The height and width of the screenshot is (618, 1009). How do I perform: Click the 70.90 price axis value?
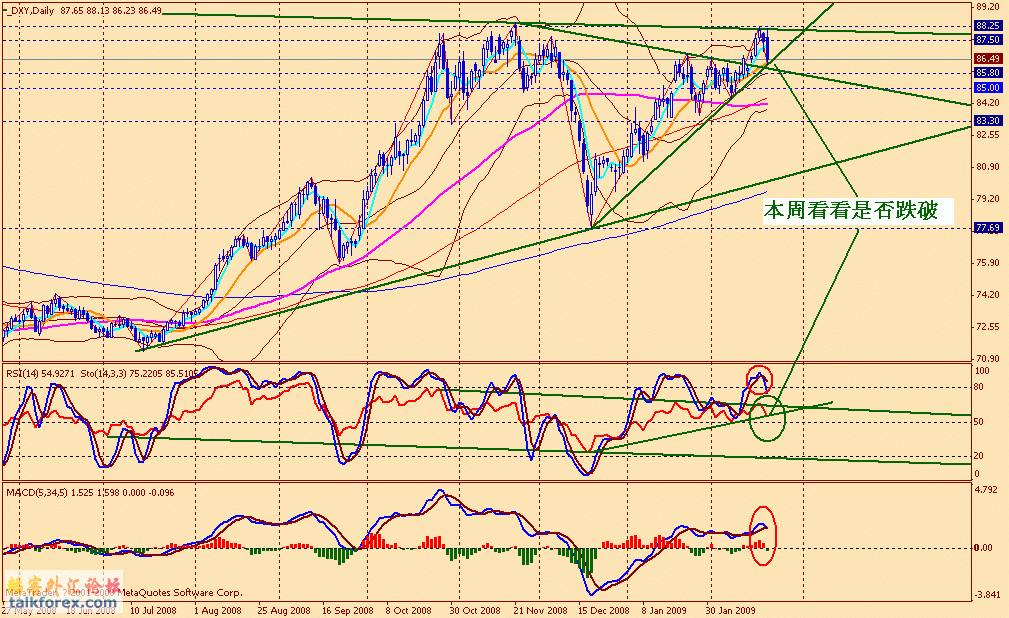[988, 359]
